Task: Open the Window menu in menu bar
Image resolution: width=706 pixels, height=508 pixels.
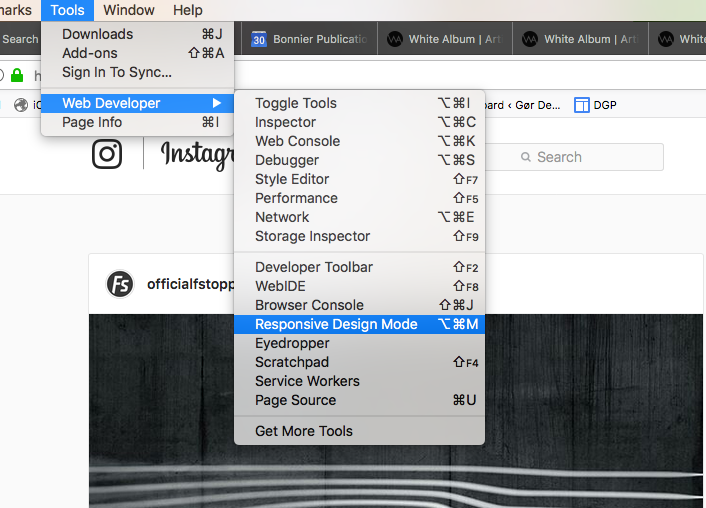Action: (129, 10)
